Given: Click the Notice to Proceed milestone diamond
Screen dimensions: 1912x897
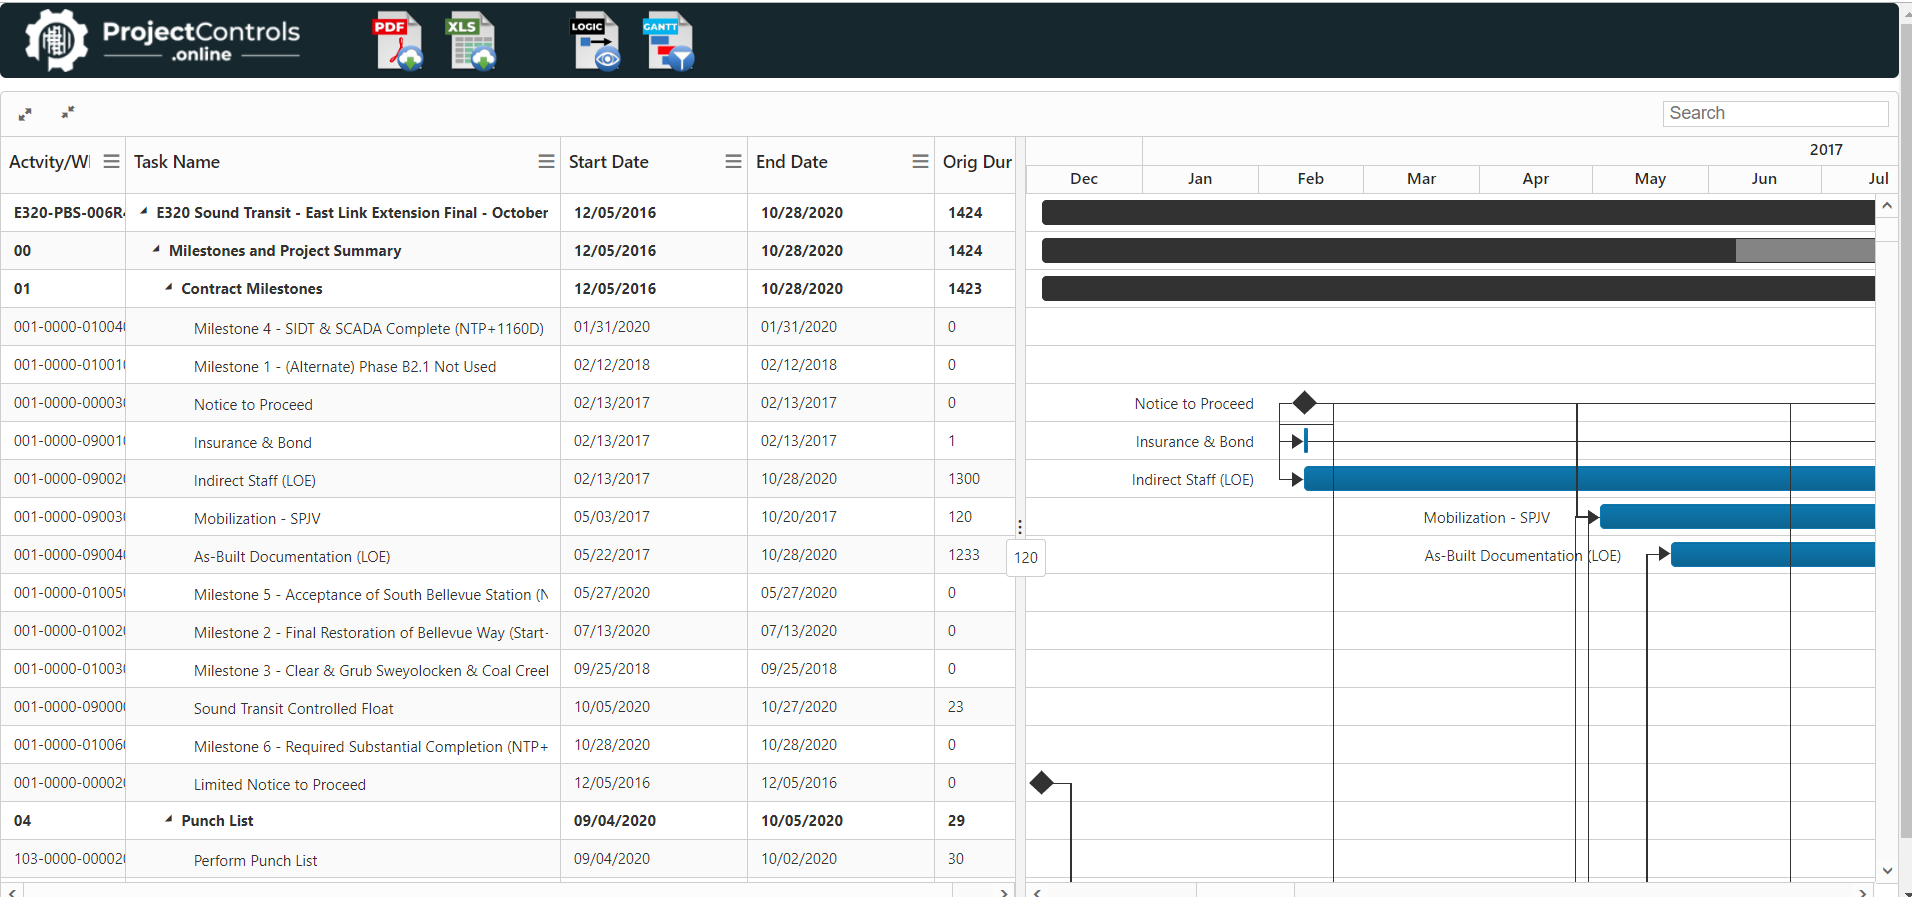Looking at the screenshot, I should [1304, 403].
